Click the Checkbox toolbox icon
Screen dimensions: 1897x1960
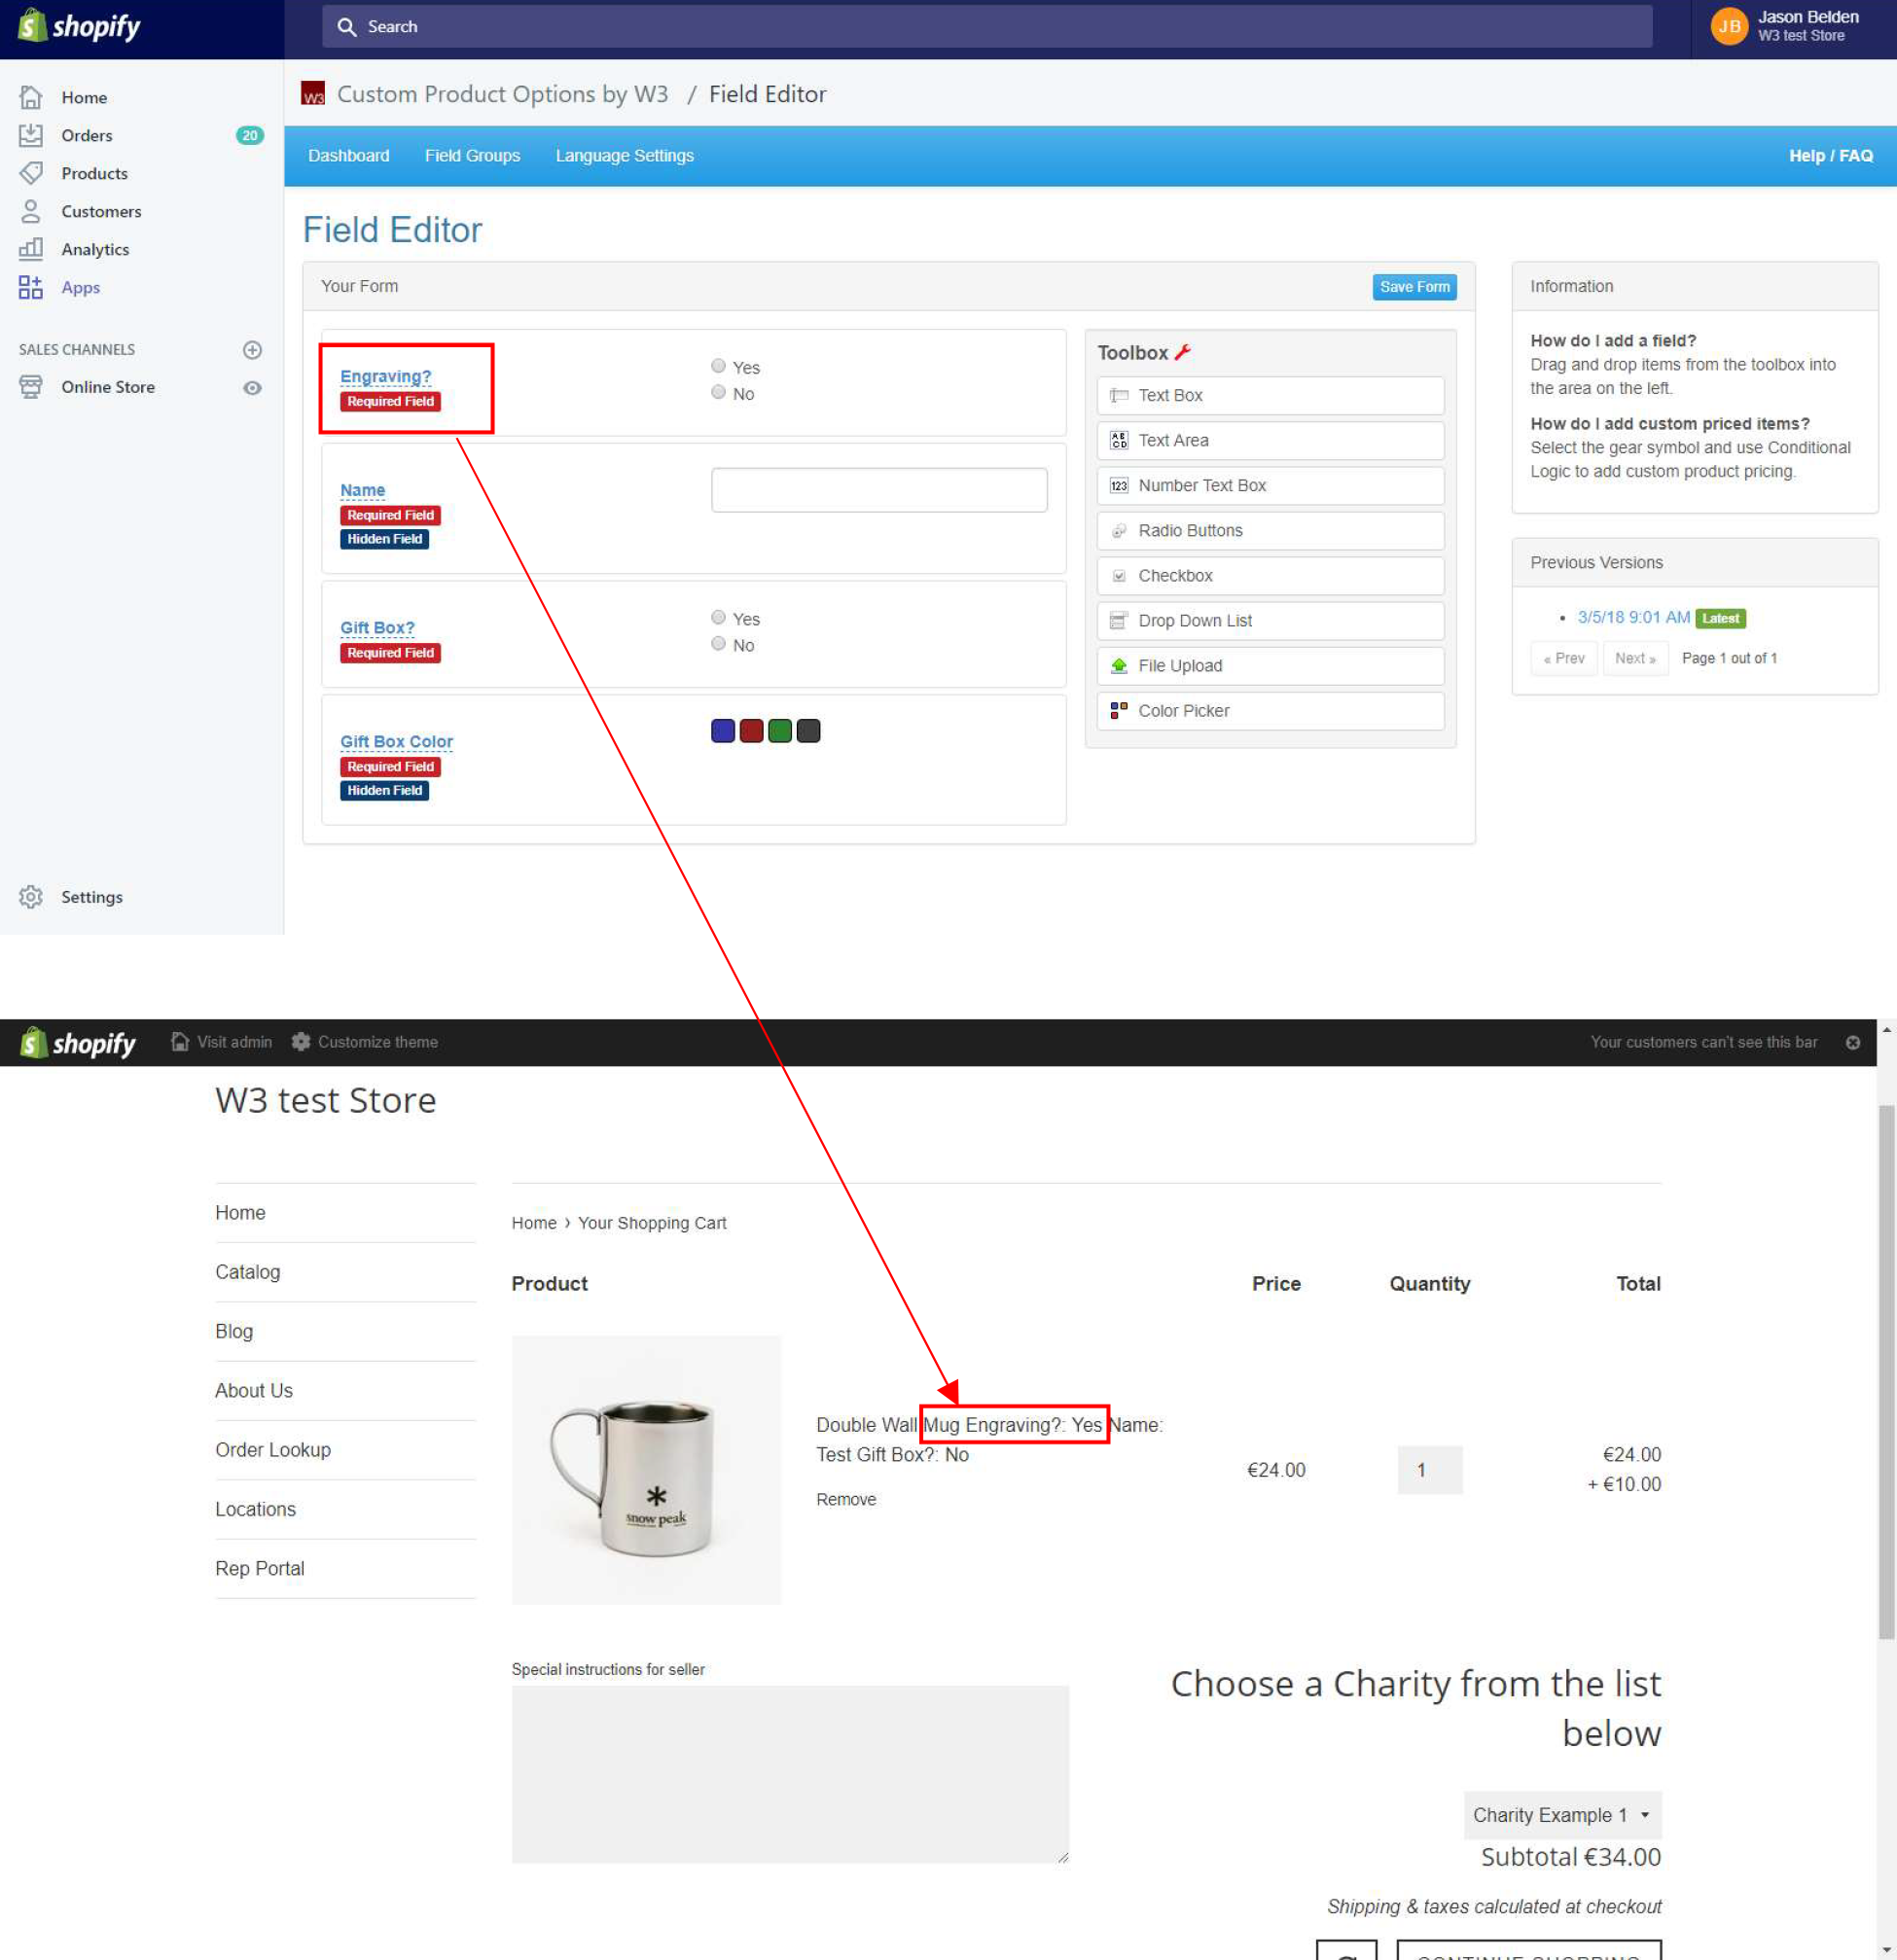pos(1119,576)
